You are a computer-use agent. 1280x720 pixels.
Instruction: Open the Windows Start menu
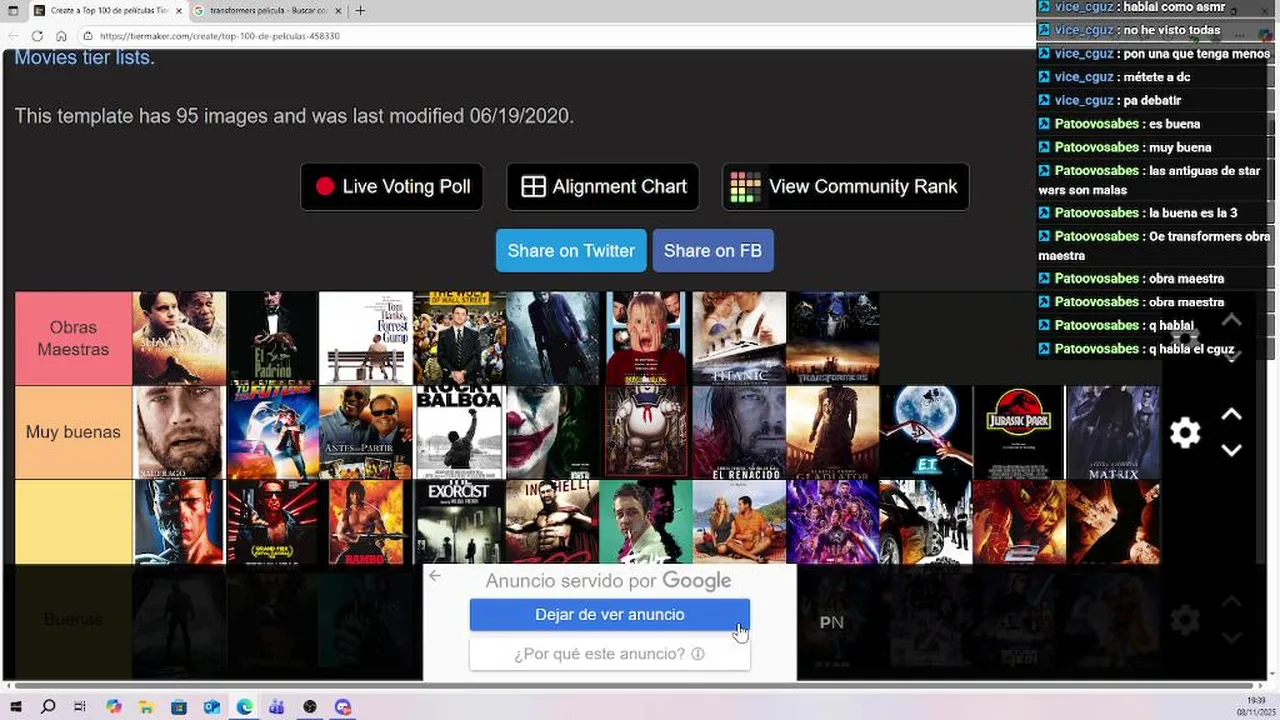click(x=15, y=707)
